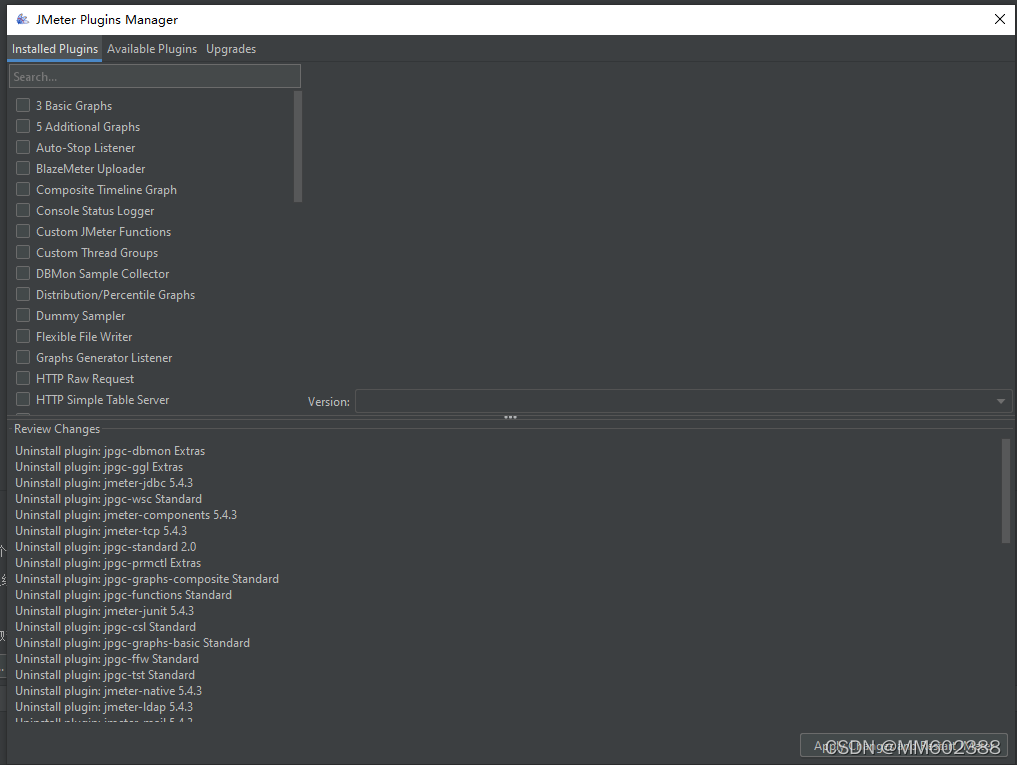This screenshot has height=765, width=1017.
Task: Click the 'Uninstall plugin: jmeter-junit 5.4.3' line
Action: 104,611
